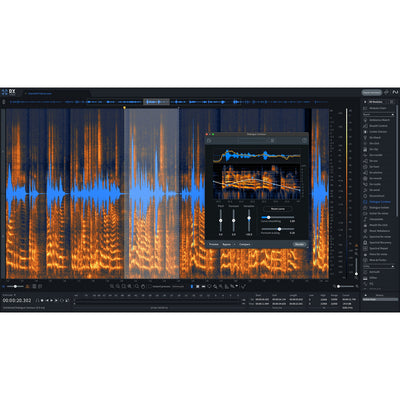Select the grab hand tool
This screenshot has height=400, width=400.
coord(143,286)
